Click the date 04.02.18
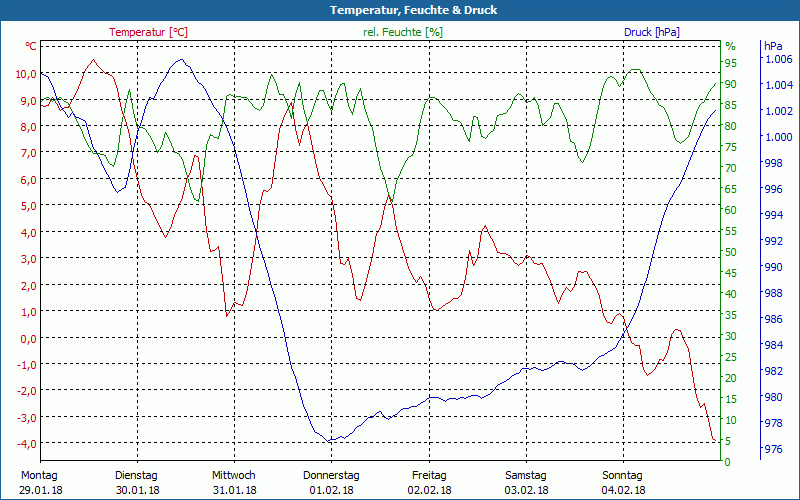 [x=623, y=490]
